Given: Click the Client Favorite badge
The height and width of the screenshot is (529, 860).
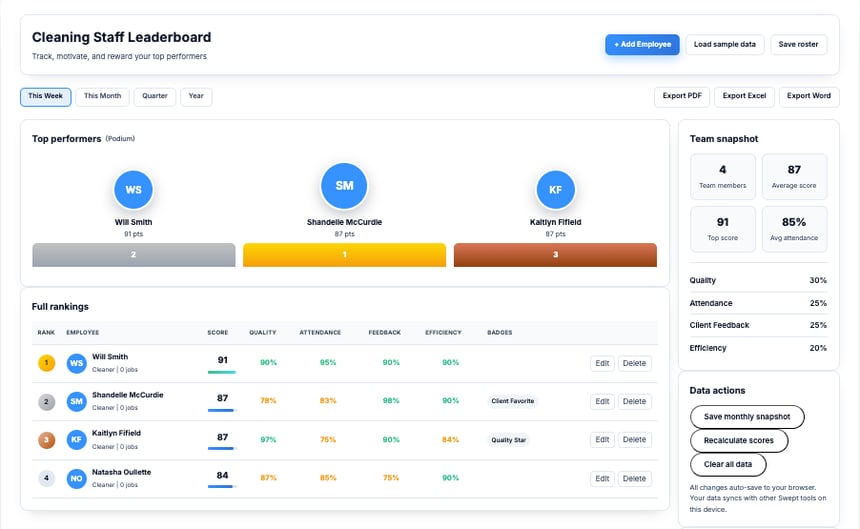Looking at the screenshot, I should tap(512, 401).
